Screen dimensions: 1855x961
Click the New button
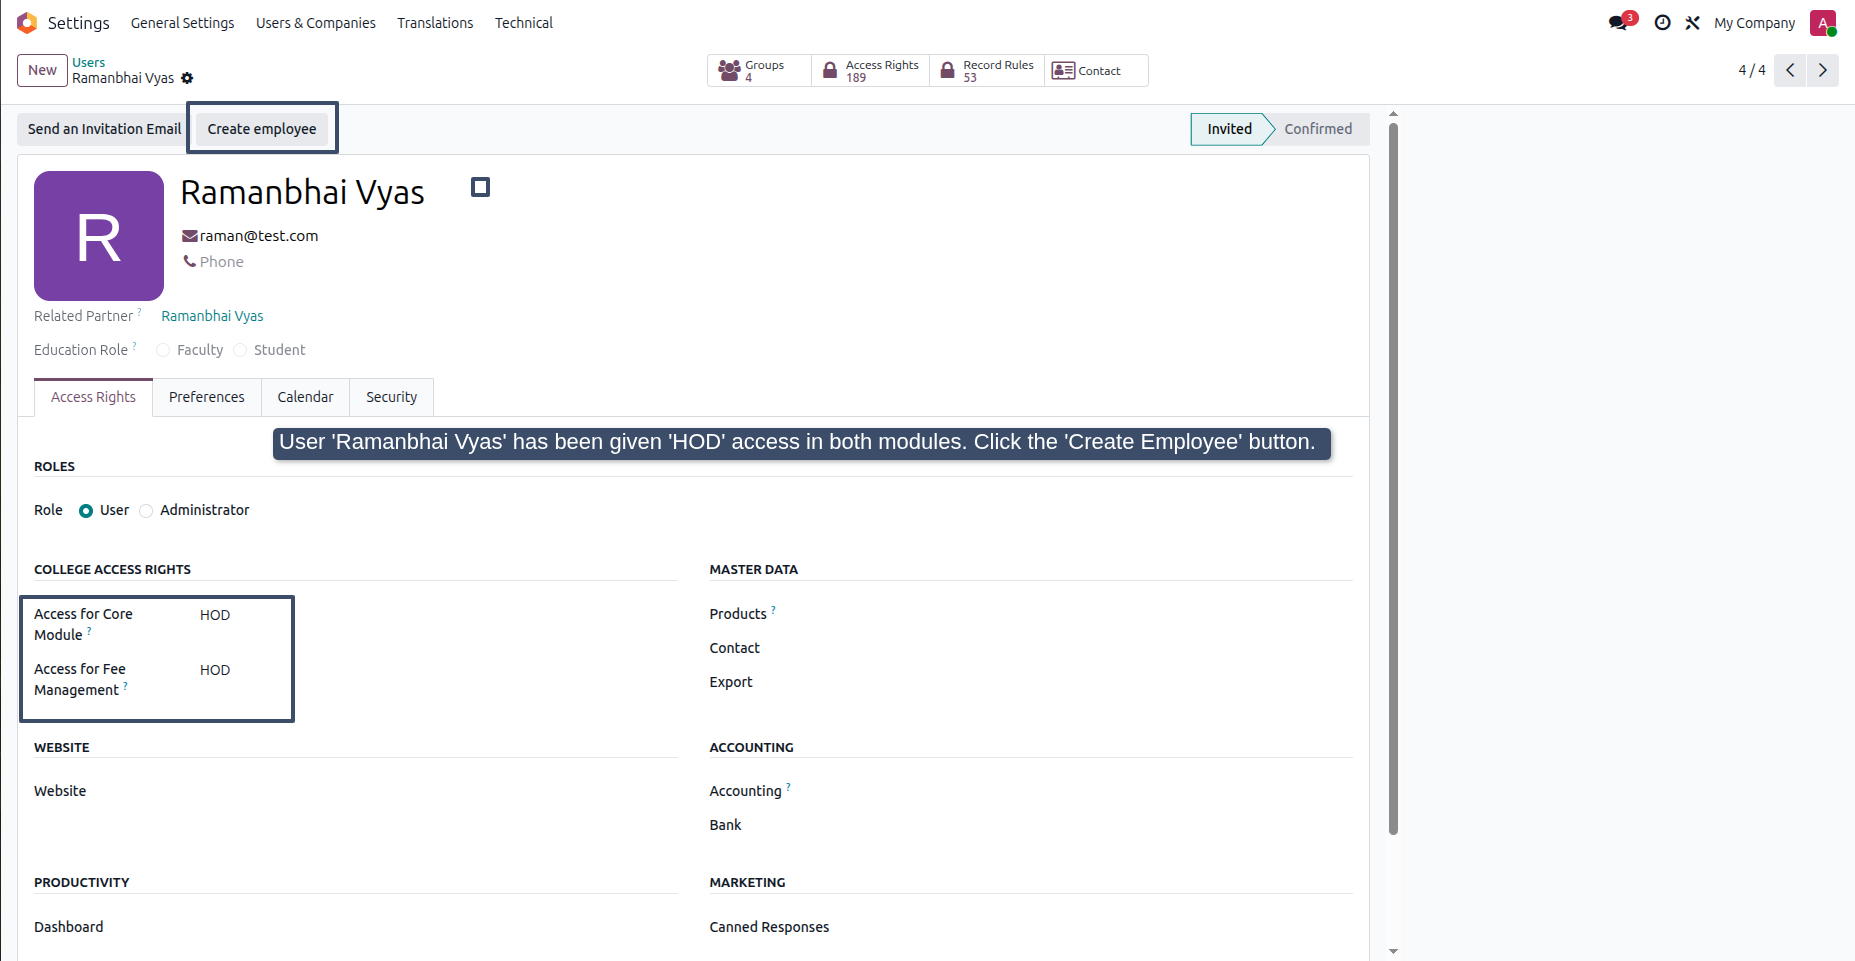(x=42, y=70)
